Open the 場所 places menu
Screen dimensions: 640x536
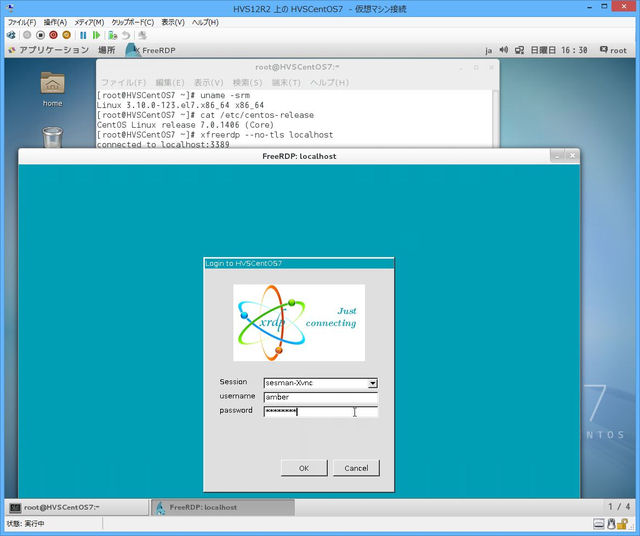106,49
